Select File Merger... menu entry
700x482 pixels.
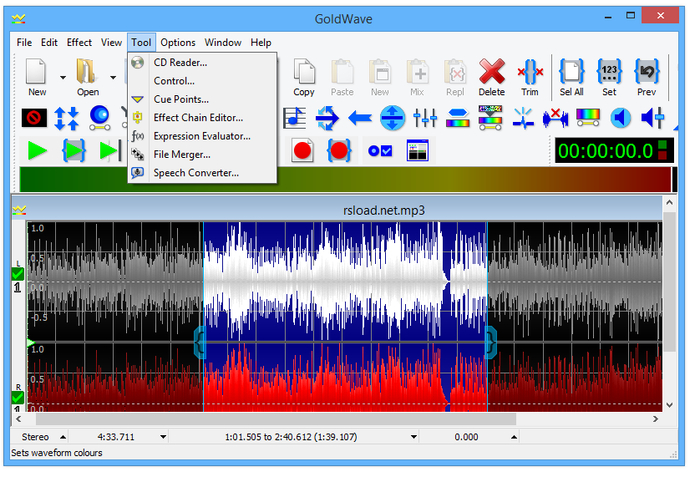202,154
